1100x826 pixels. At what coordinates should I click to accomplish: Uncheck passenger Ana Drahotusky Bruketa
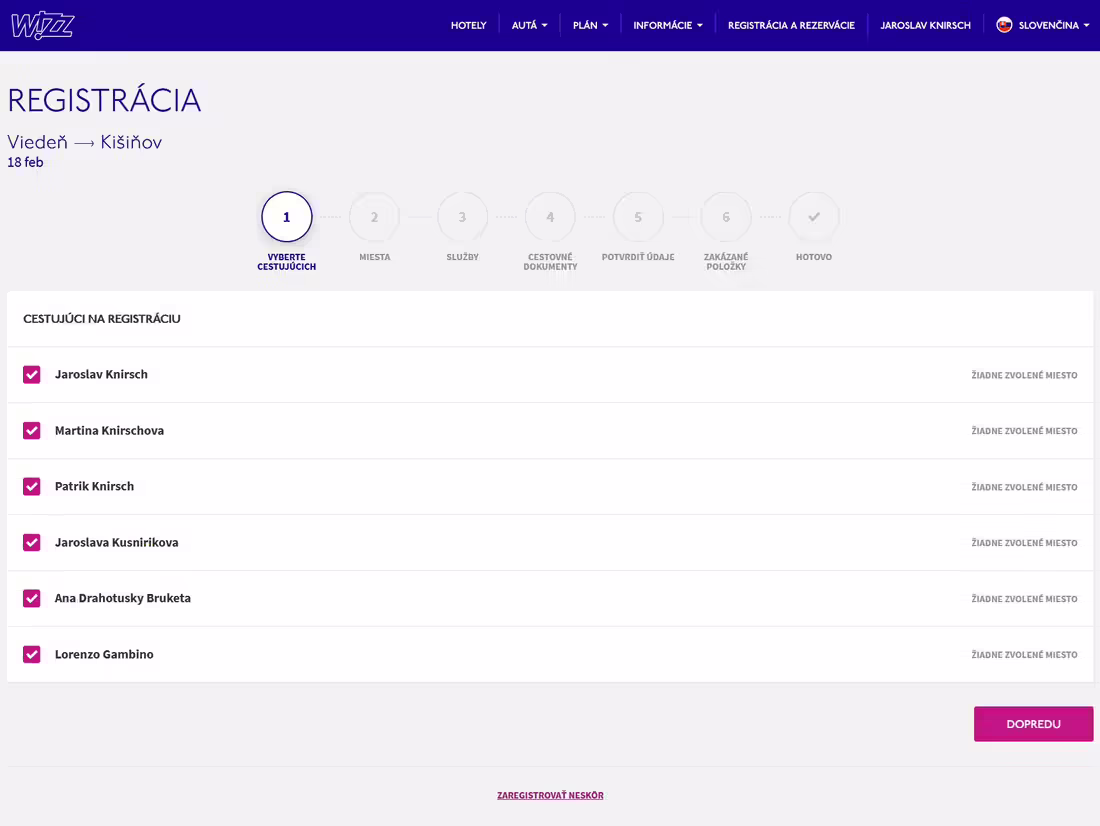point(32,598)
